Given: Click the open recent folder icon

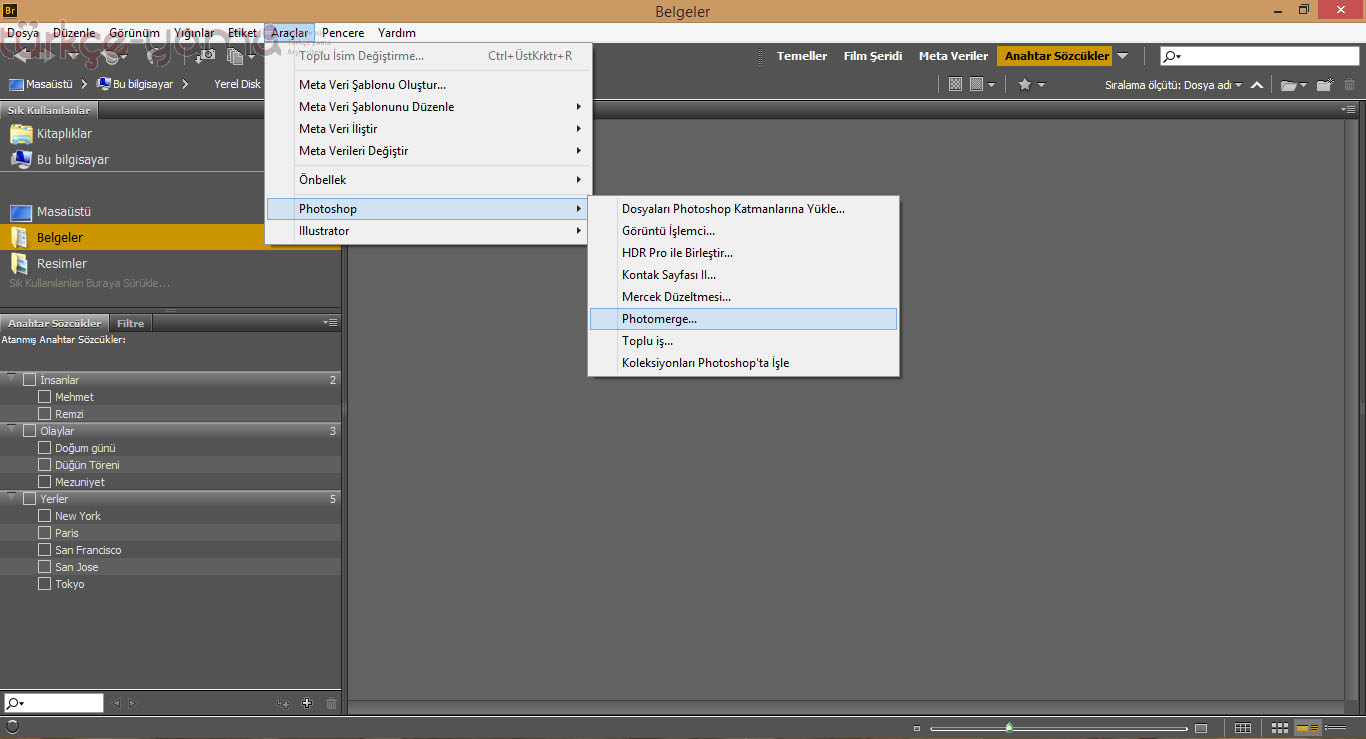Looking at the screenshot, I should (x=1288, y=85).
